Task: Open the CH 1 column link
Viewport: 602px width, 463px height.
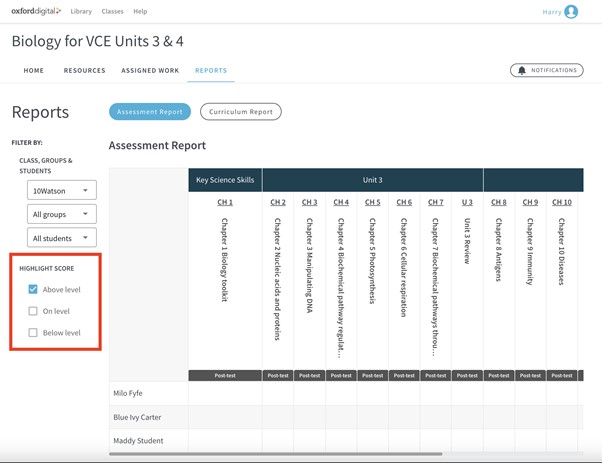Action: pyautogui.click(x=225, y=202)
